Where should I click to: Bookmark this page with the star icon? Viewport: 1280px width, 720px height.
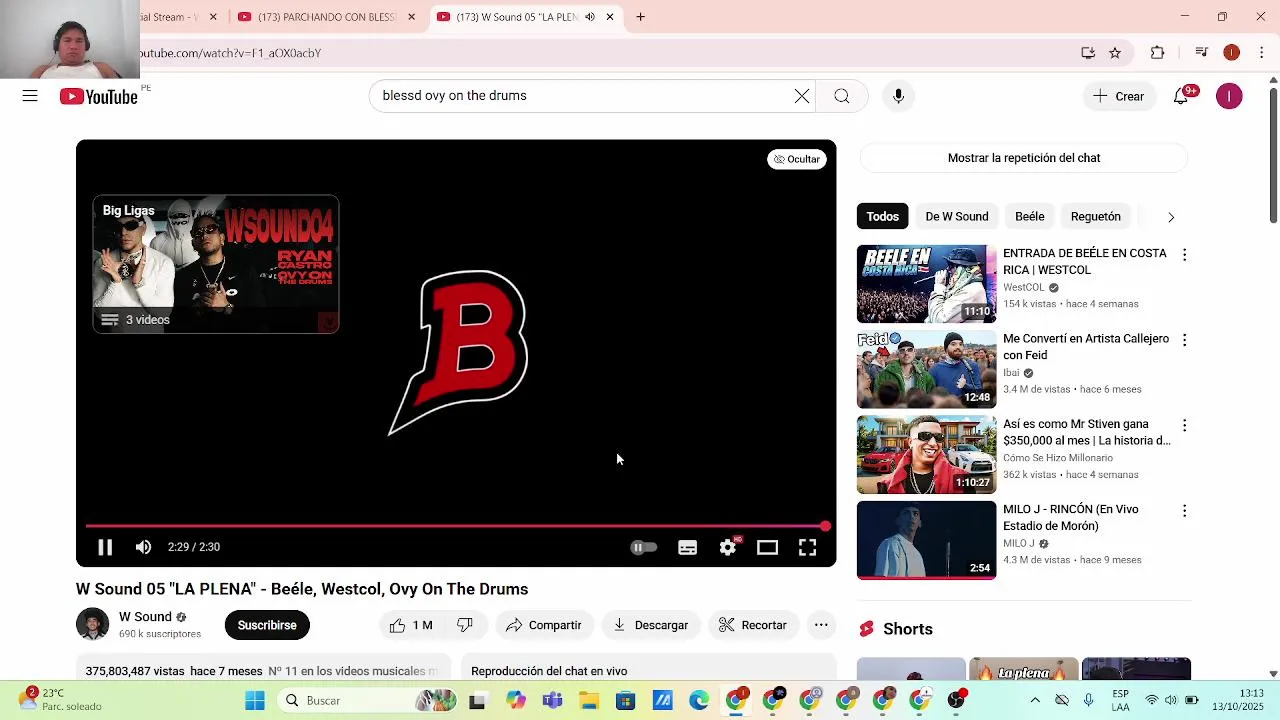[x=1115, y=53]
